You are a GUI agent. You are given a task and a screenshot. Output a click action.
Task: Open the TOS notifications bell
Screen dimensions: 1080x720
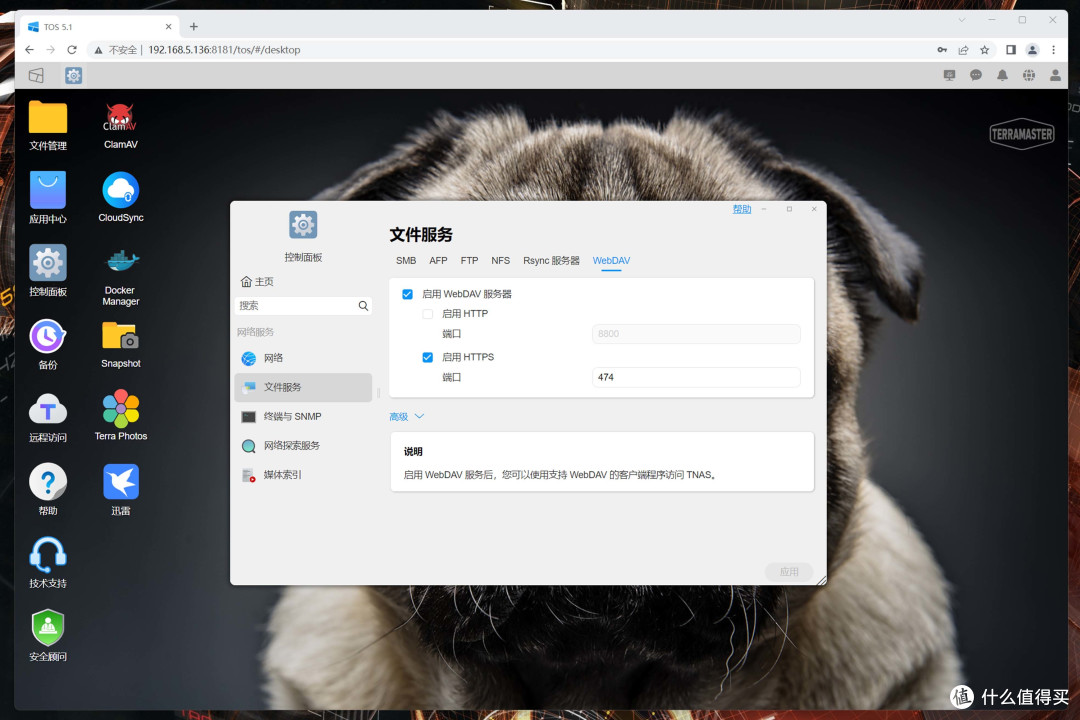pyautogui.click(x=1002, y=75)
